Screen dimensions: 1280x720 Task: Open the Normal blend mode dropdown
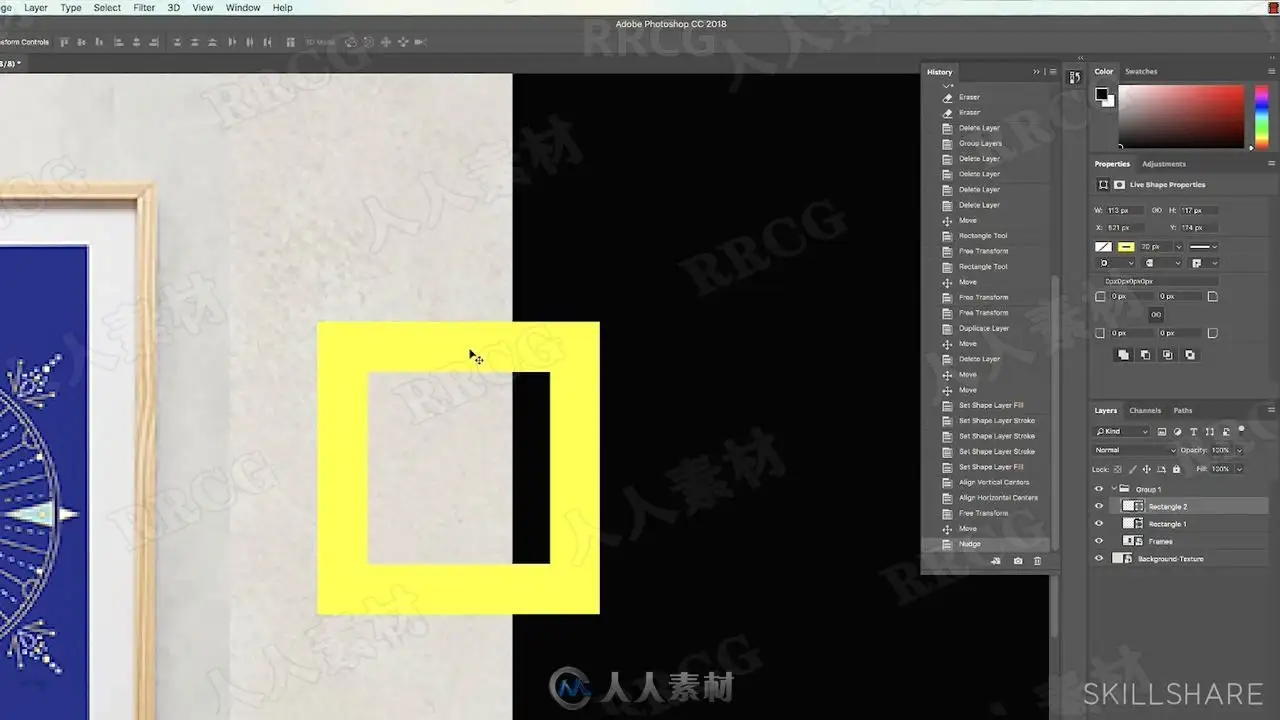(x=1136, y=450)
